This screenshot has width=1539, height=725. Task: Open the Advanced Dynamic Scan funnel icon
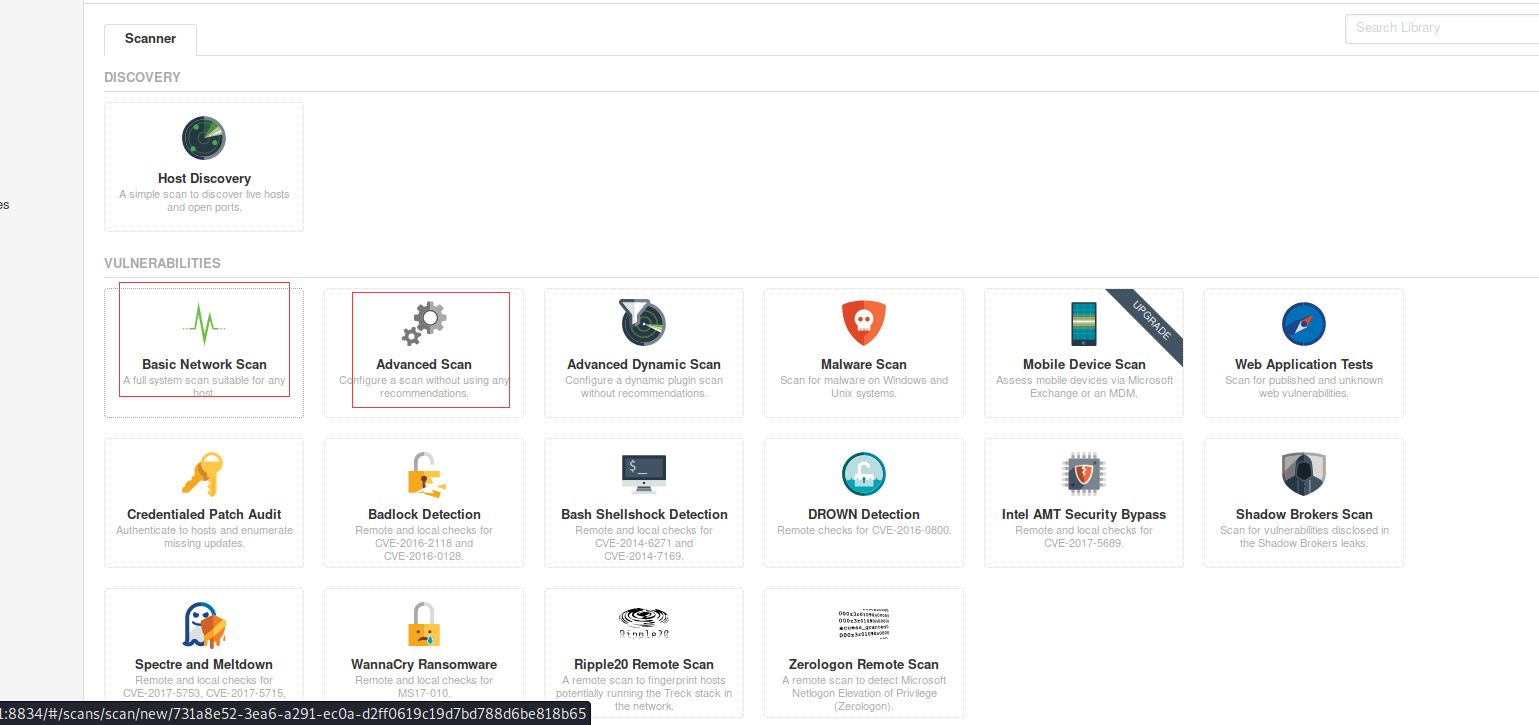pyautogui.click(x=643, y=322)
